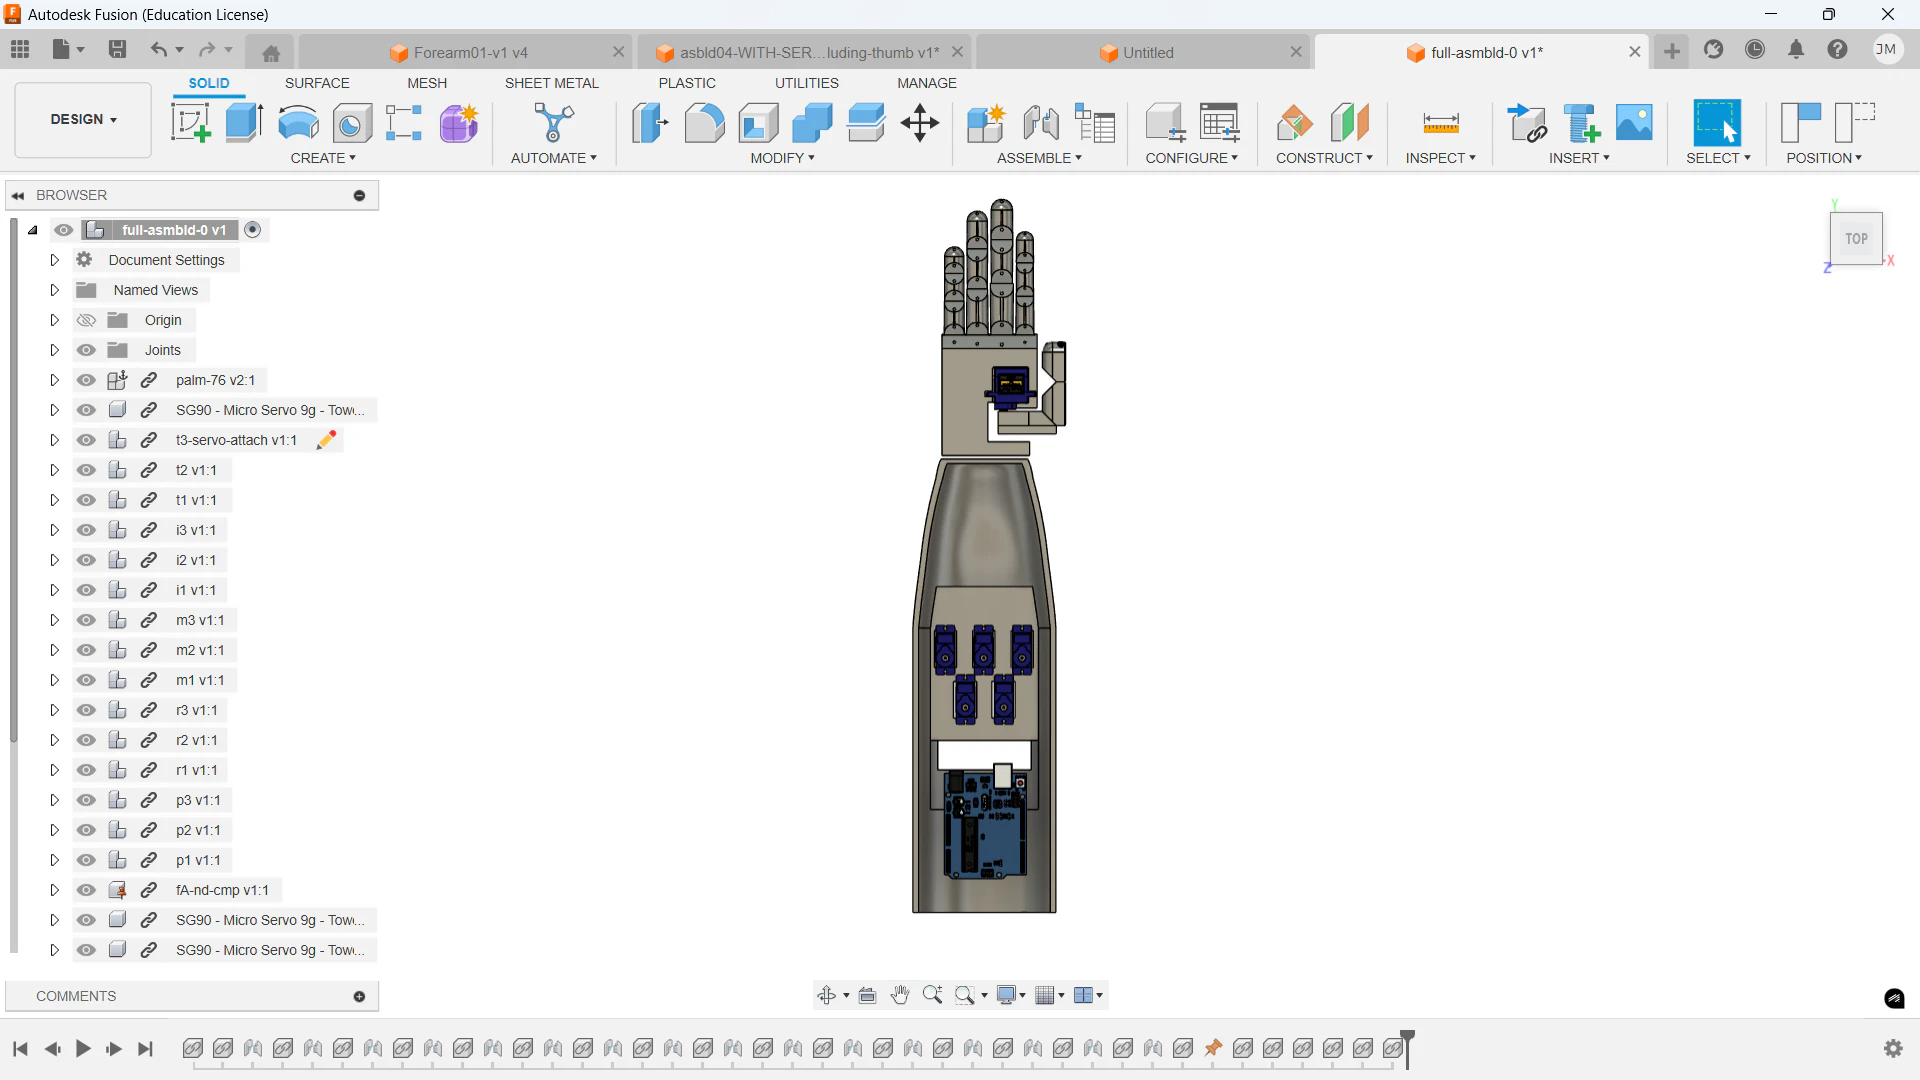
Task: Select the Revolve tool
Action: point(298,123)
